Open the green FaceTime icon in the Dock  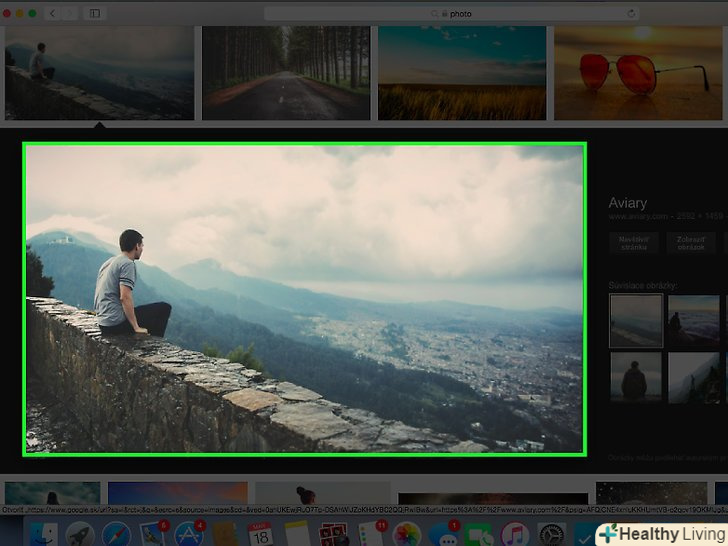(479, 534)
